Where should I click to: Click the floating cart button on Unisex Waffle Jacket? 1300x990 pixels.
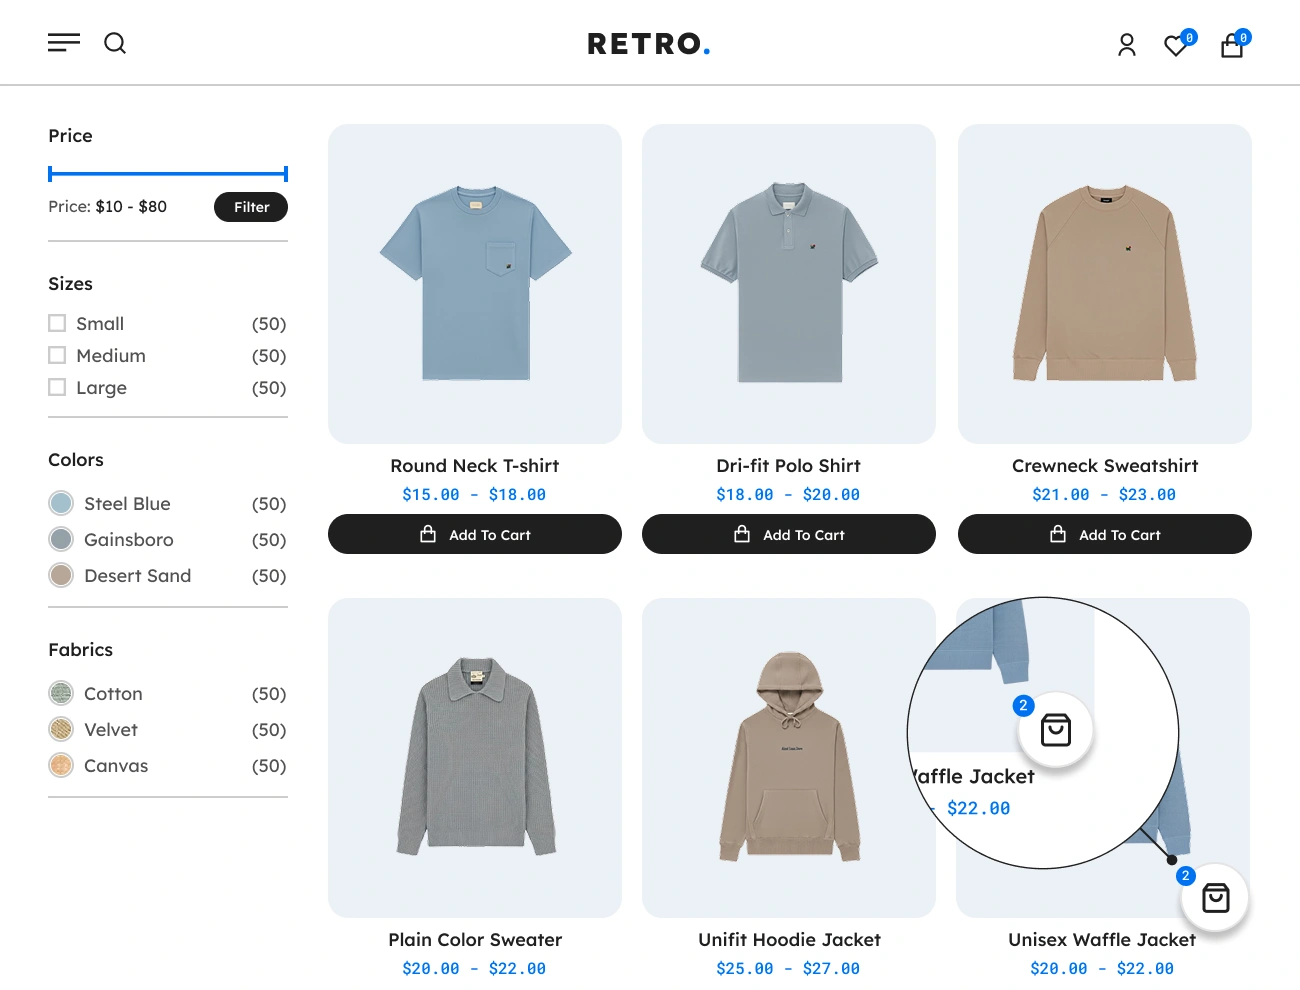pyautogui.click(x=1215, y=898)
